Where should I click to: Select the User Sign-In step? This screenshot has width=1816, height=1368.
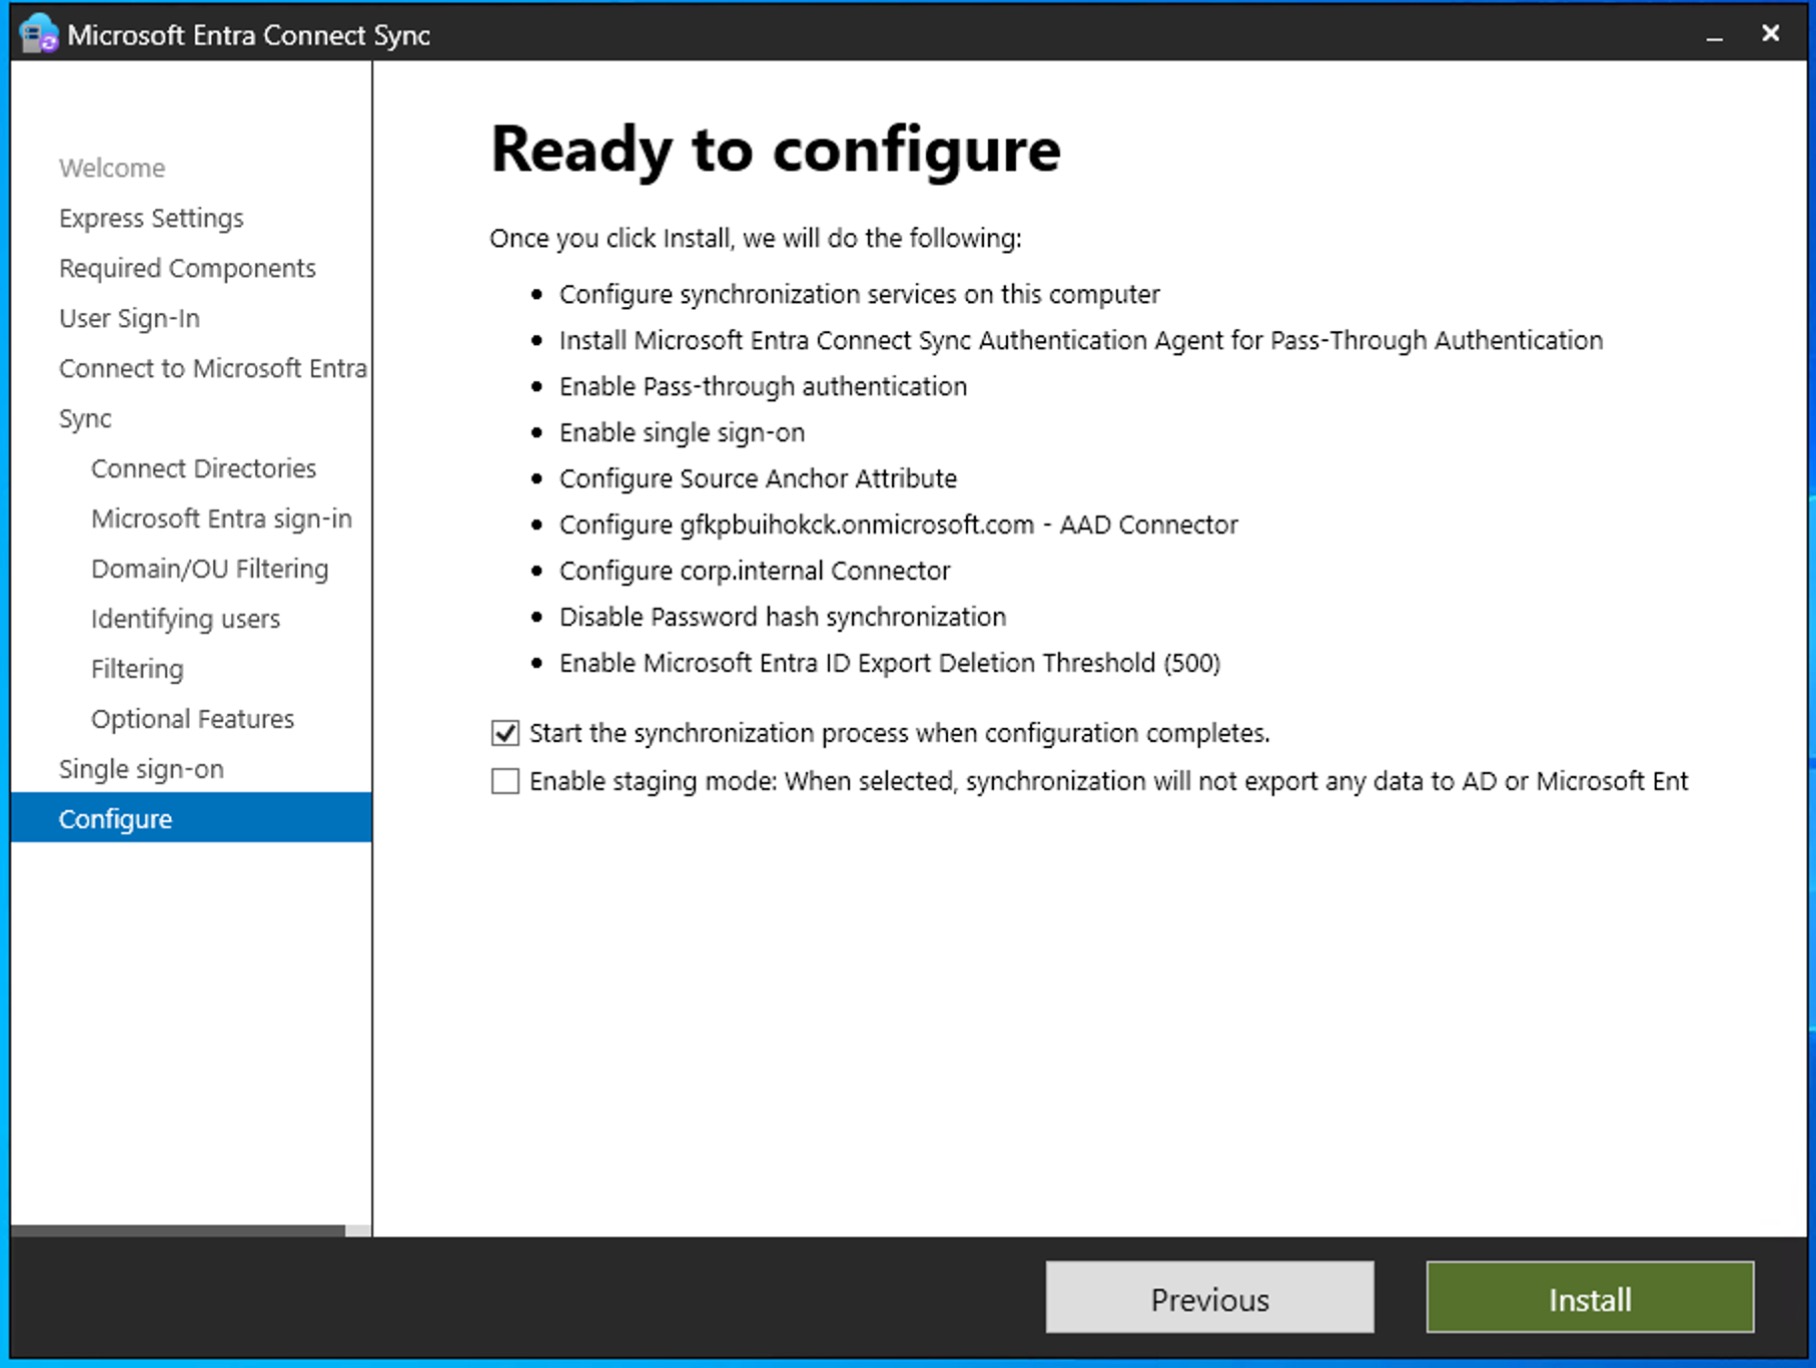tap(129, 318)
